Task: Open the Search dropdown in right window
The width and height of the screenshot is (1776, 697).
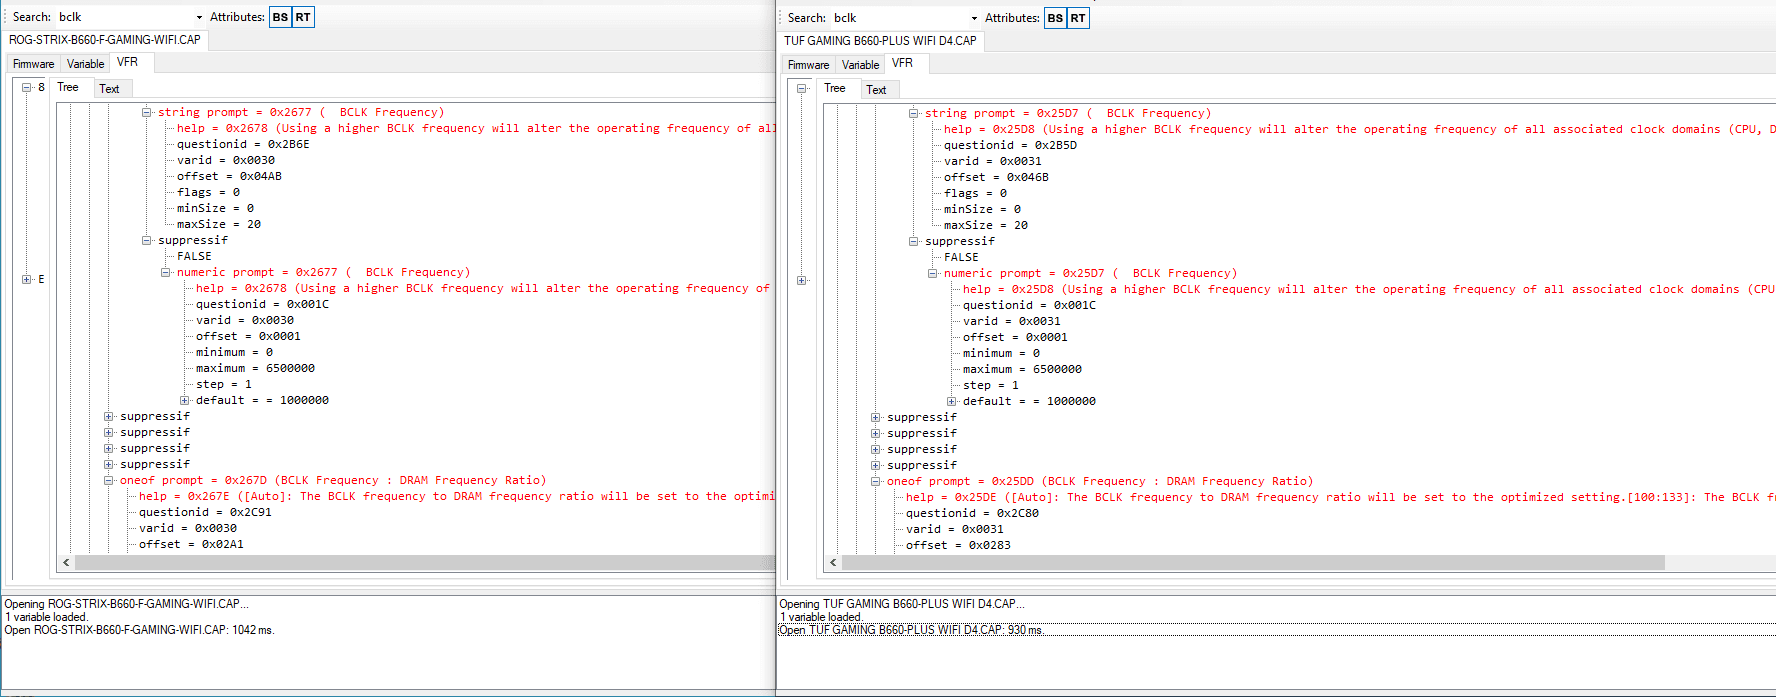Action: (974, 18)
